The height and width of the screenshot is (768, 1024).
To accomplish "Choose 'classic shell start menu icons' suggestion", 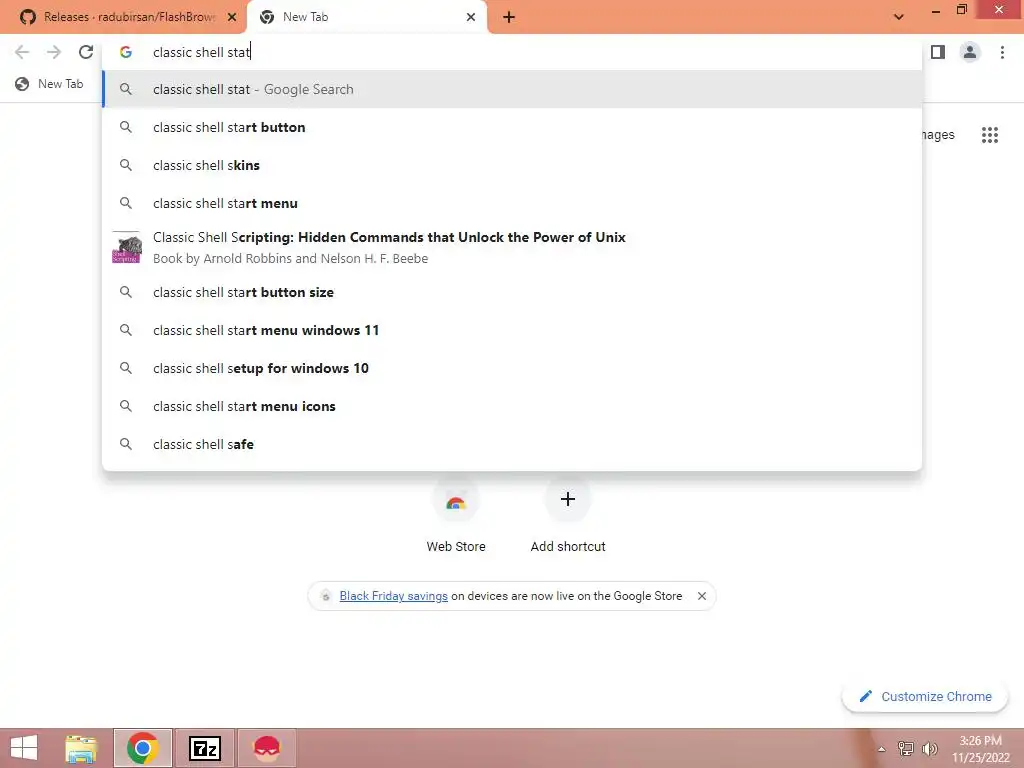I will pos(512,406).
